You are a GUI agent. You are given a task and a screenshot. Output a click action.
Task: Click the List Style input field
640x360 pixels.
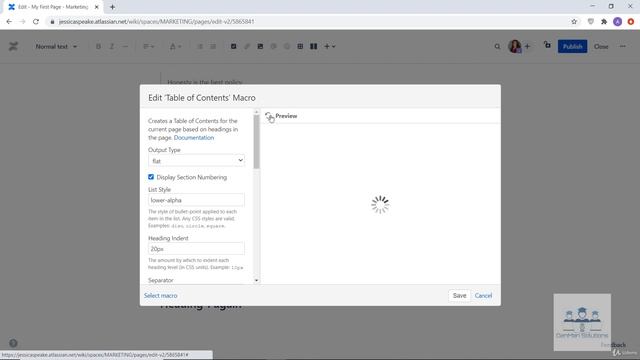click(196, 200)
